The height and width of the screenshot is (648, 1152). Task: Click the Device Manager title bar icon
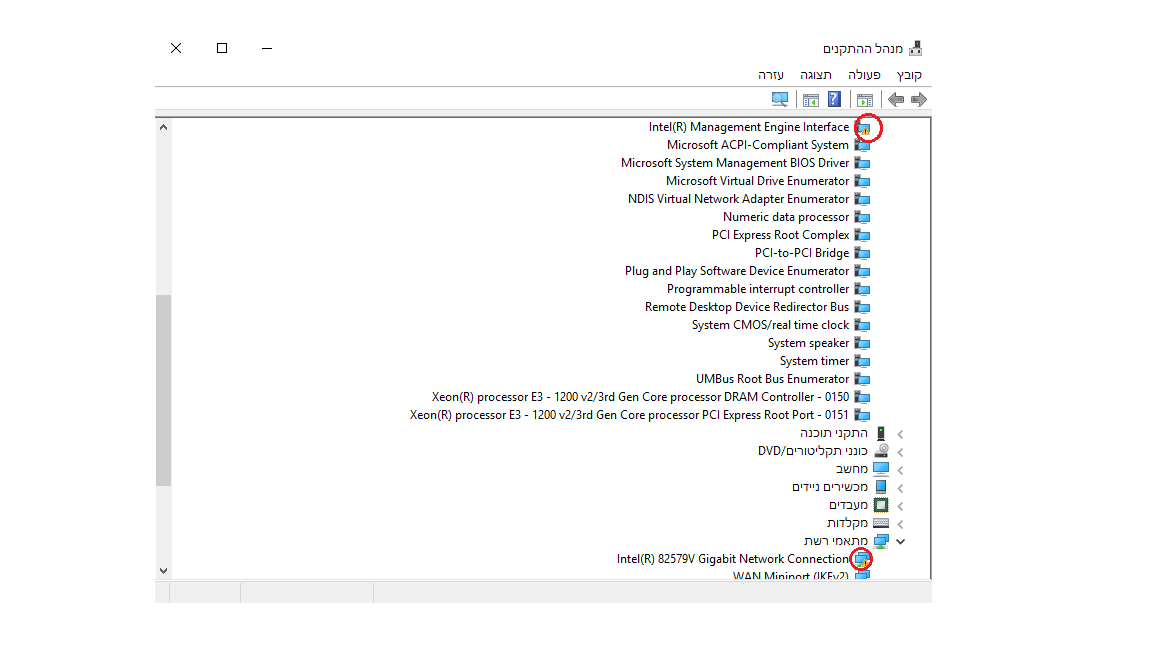(x=915, y=48)
